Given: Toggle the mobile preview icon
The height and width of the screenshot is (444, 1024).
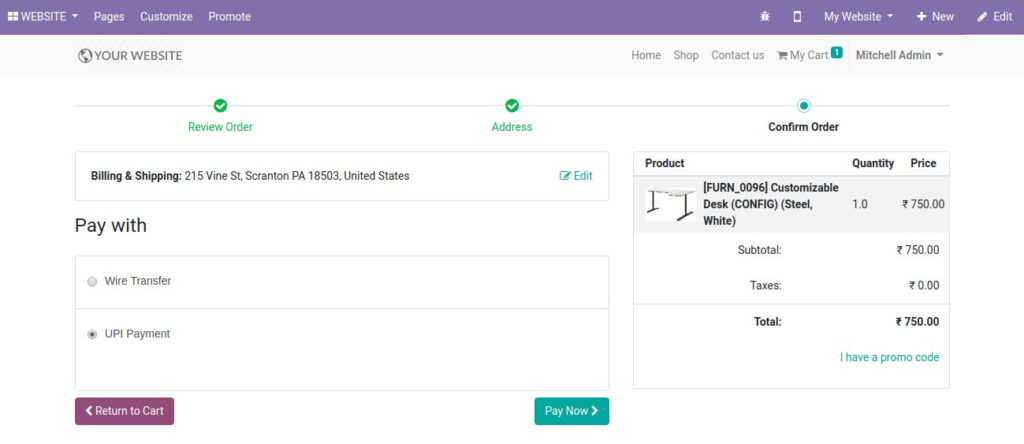Looking at the screenshot, I should click(x=797, y=17).
